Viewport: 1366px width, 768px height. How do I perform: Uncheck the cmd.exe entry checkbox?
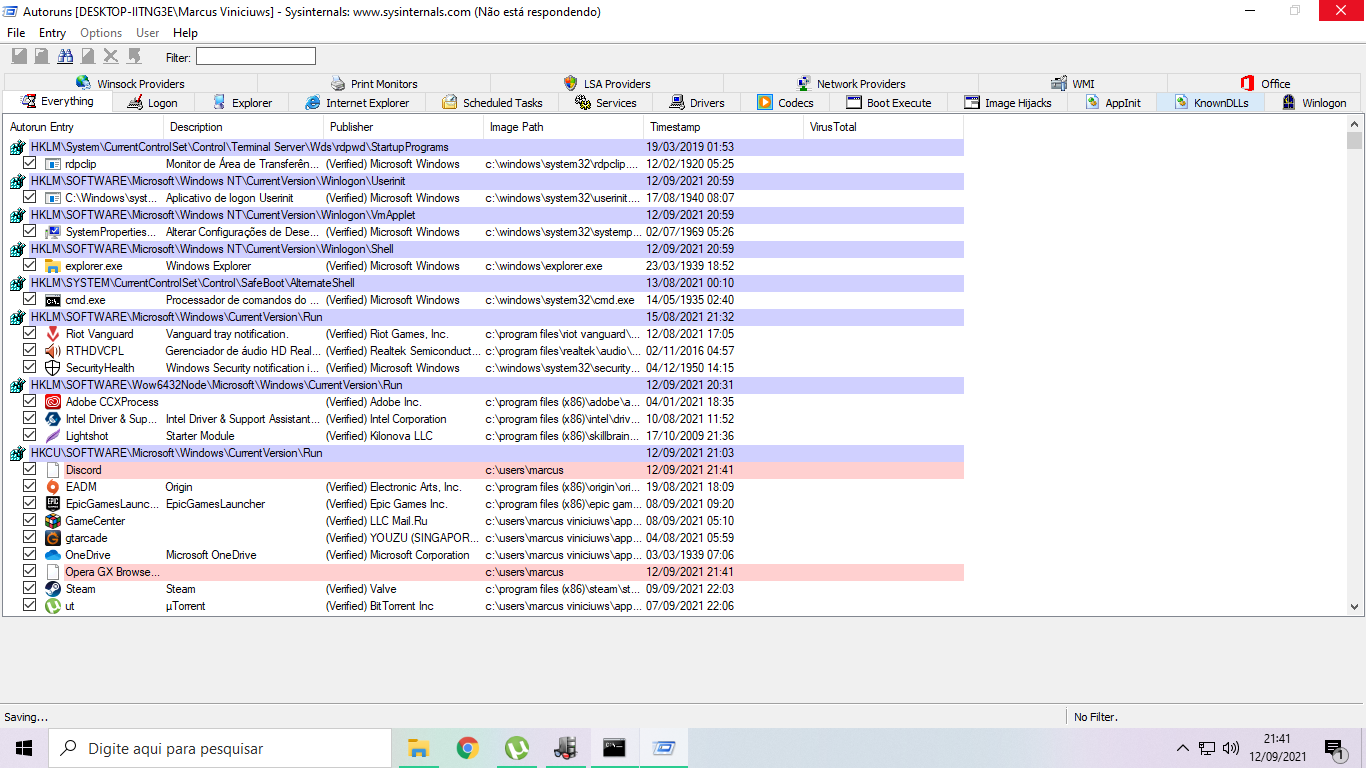(29, 300)
